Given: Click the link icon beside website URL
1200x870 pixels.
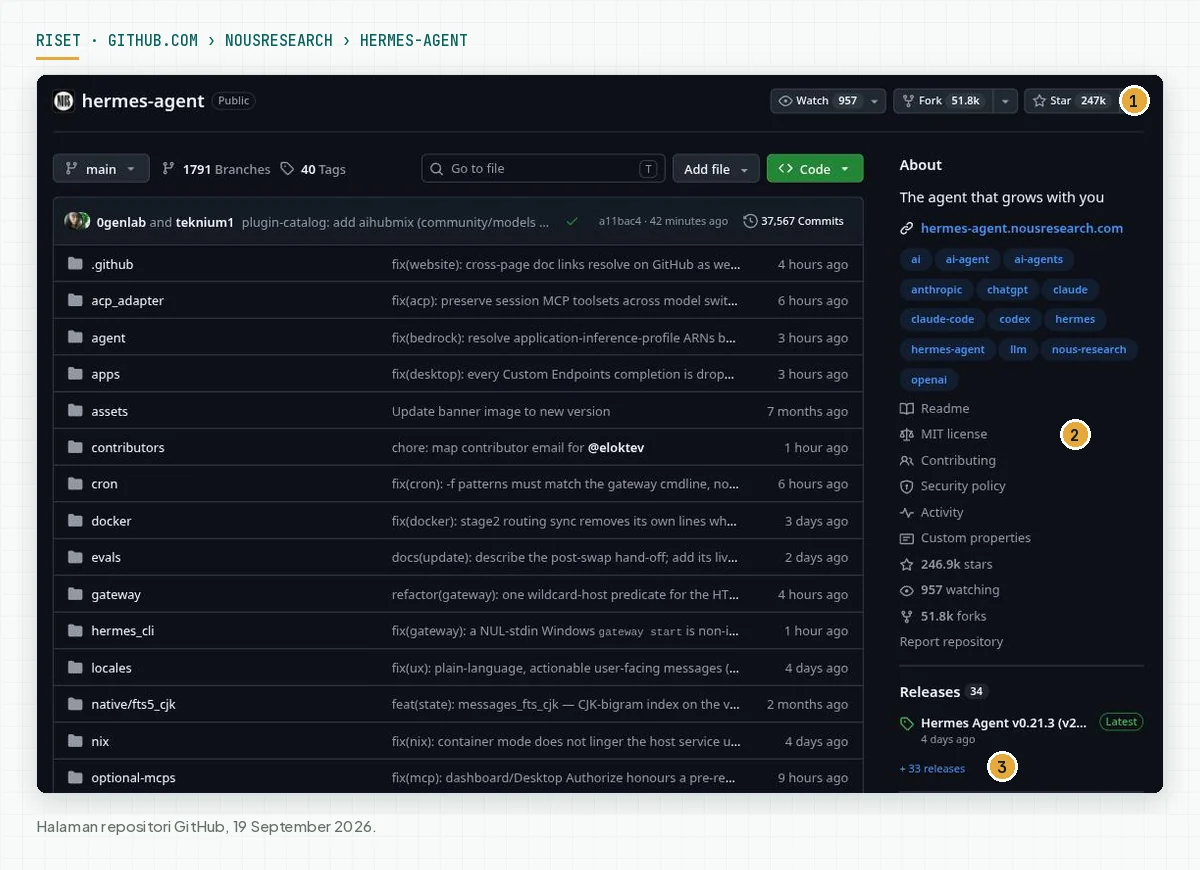Looking at the screenshot, I should (907, 228).
